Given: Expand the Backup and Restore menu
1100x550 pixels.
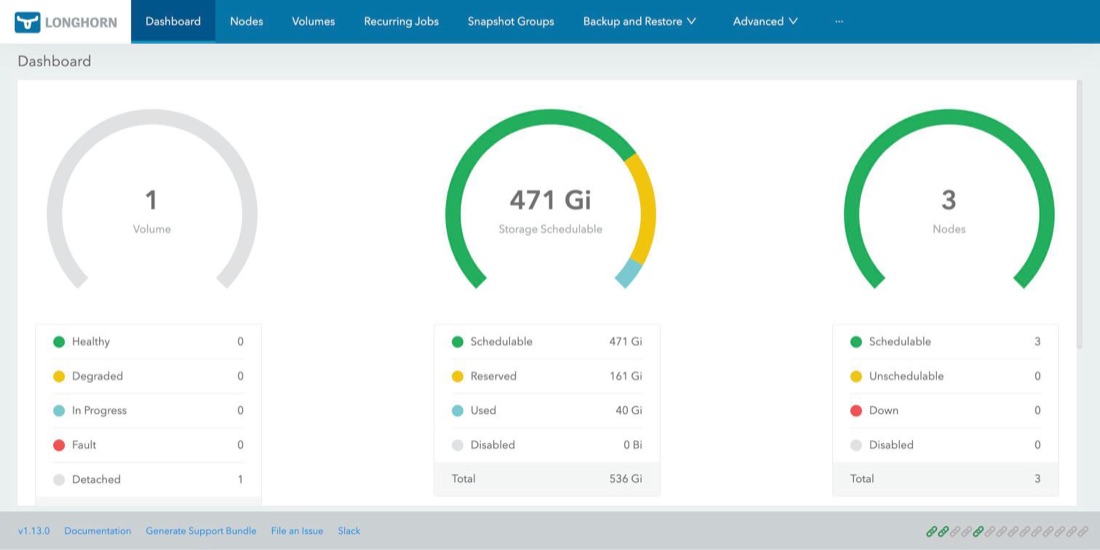Looking at the screenshot, I should 639,21.
